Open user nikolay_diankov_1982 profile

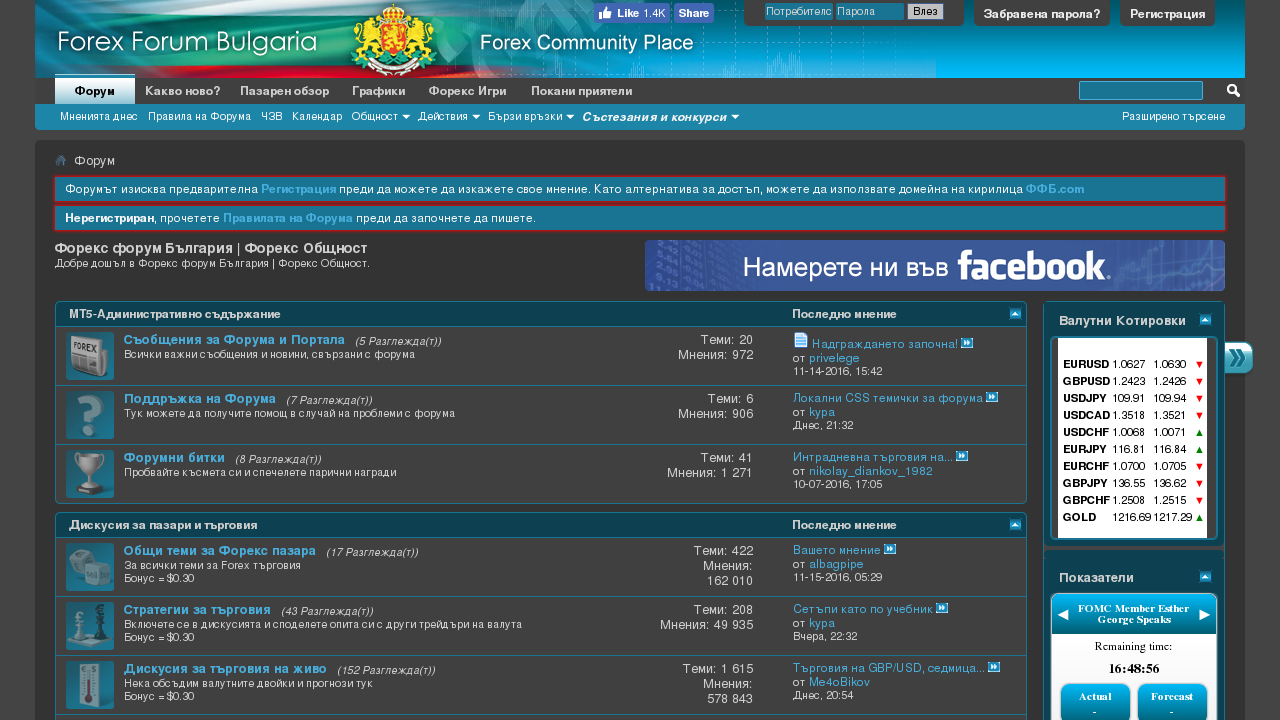point(870,471)
